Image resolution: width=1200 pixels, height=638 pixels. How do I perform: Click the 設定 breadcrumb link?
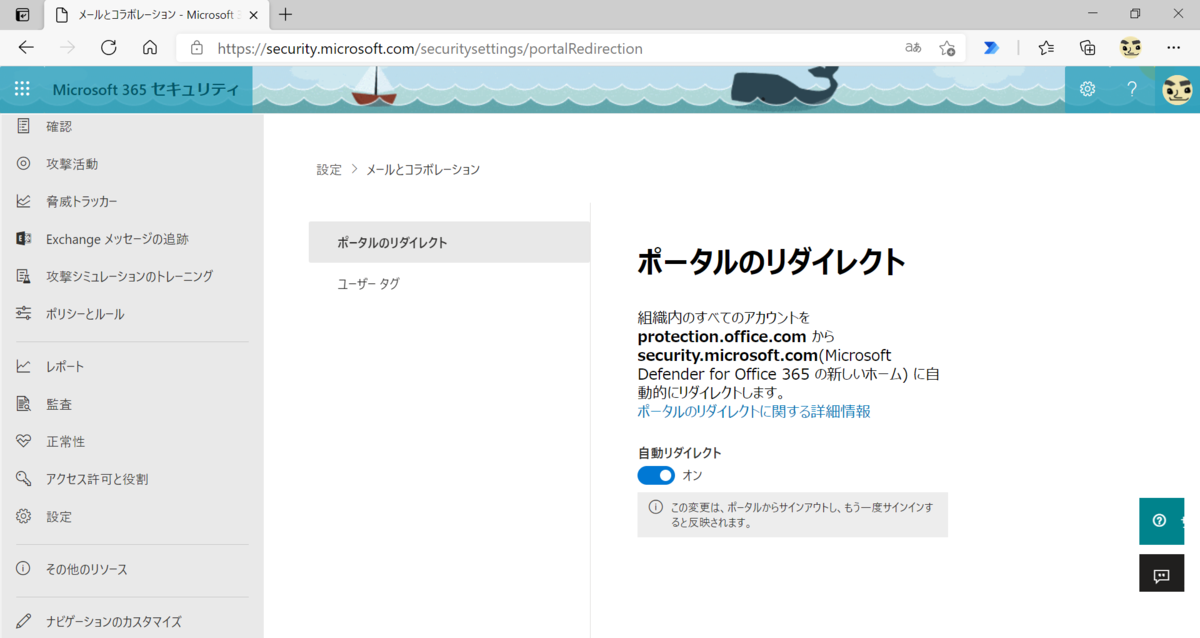[x=329, y=170]
